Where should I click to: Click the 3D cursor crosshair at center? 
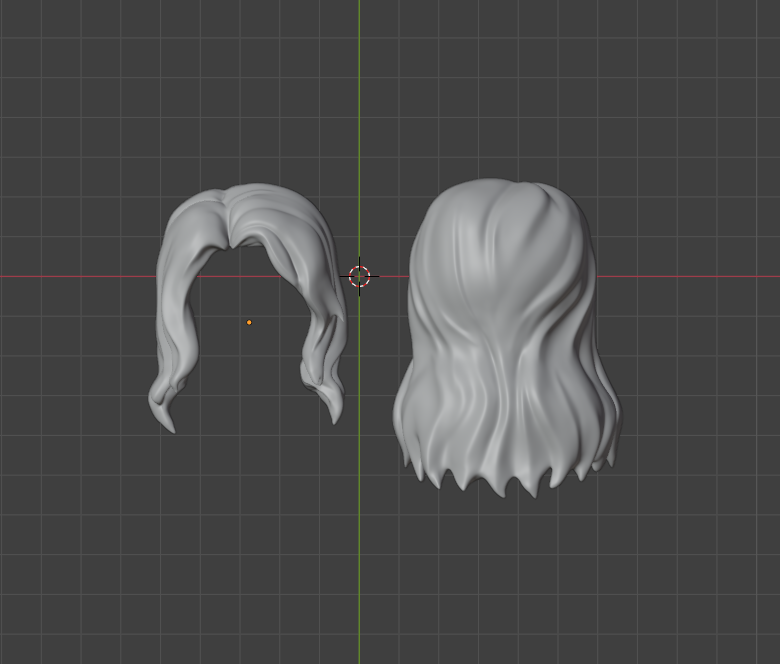(x=359, y=276)
